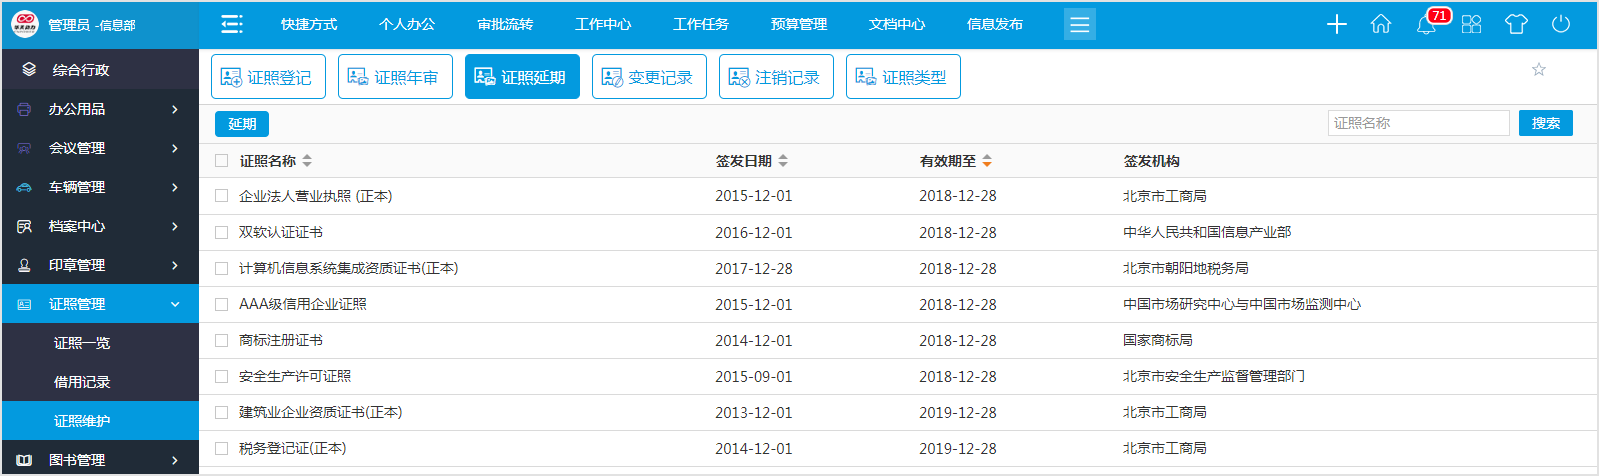Log out using the power icon
The width and height of the screenshot is (1599, 476).
coord(1561,24)
